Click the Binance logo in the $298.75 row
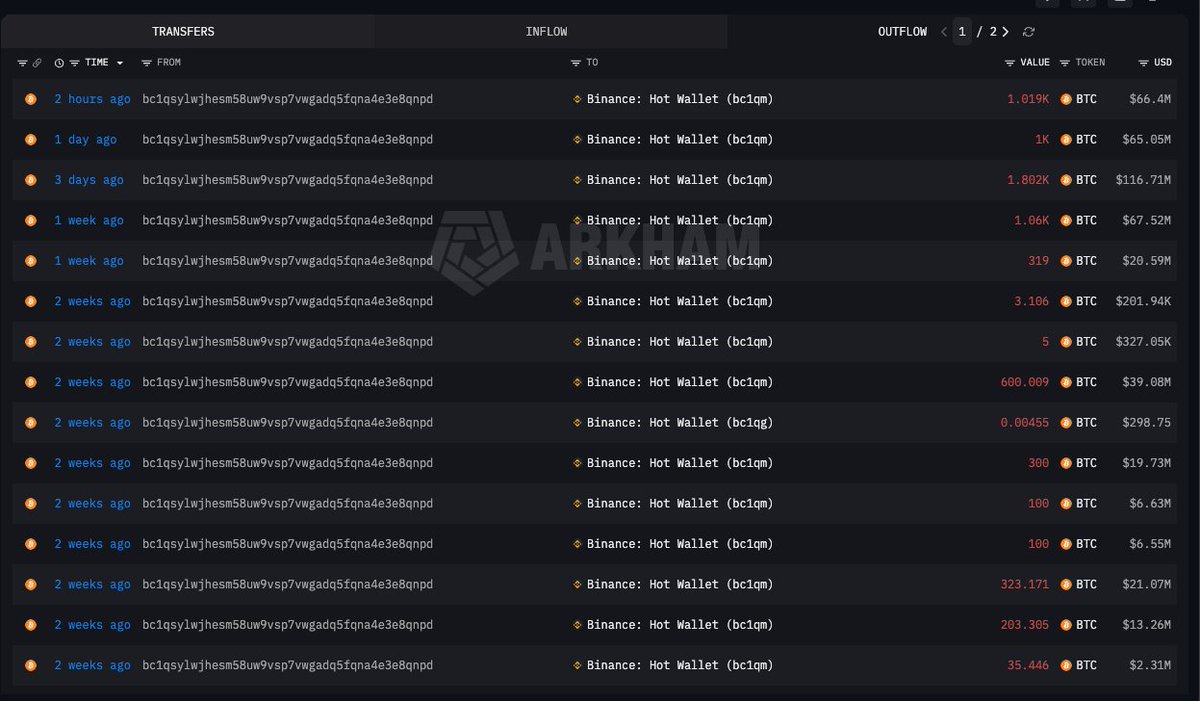This screenshot has width=1200, height=701. [577, 423]
